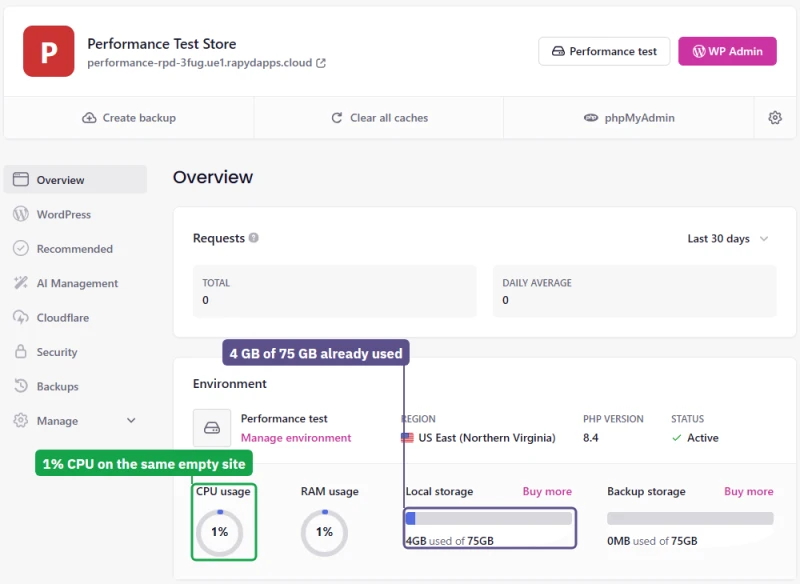Click the US flag region icon
Image resolution: width=800 pixels, height=584 pixels.
click(x=407, y=438)
